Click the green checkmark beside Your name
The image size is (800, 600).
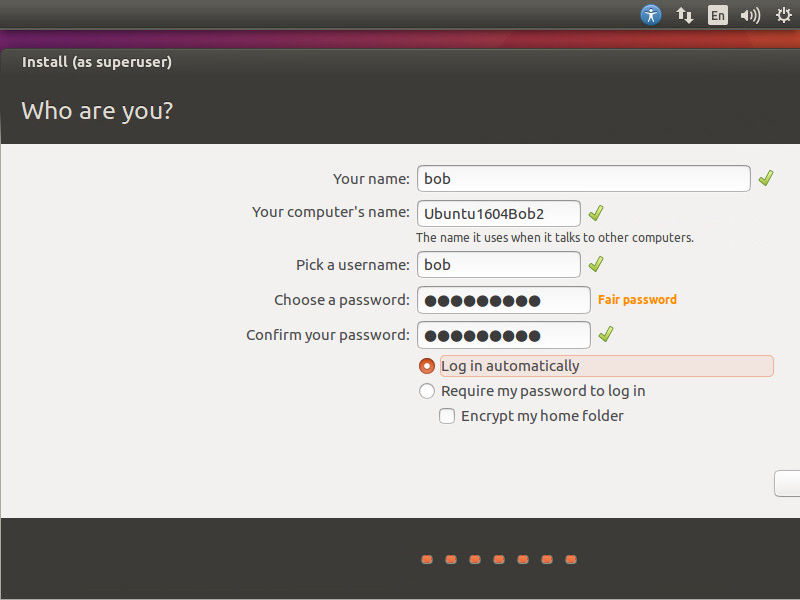tap(766, 178)
